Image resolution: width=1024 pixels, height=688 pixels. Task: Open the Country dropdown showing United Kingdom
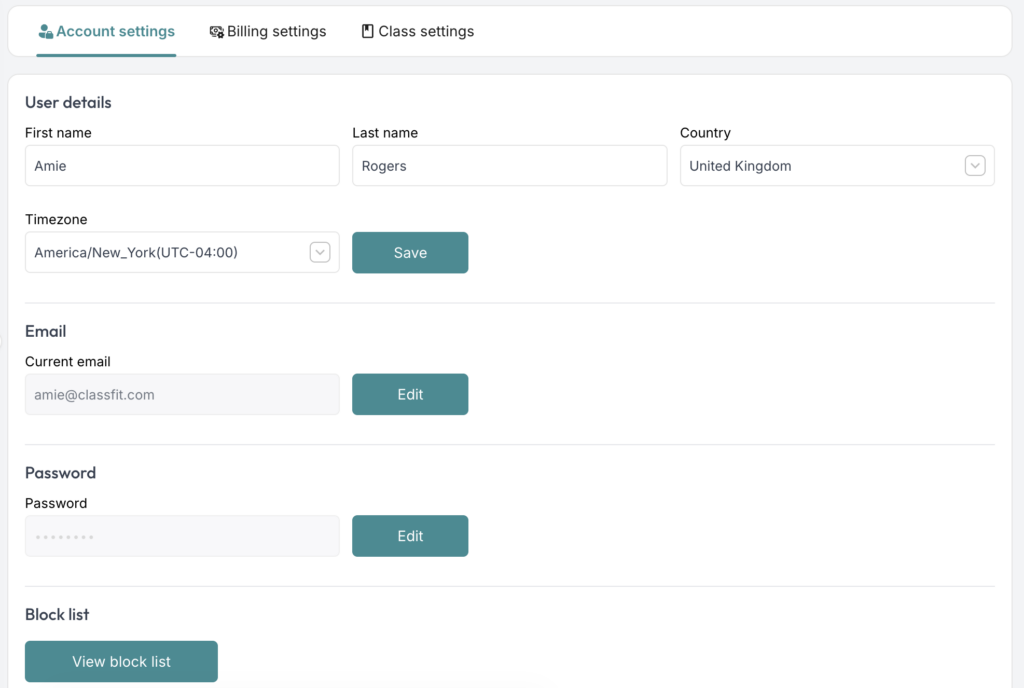tap(837, 166)
